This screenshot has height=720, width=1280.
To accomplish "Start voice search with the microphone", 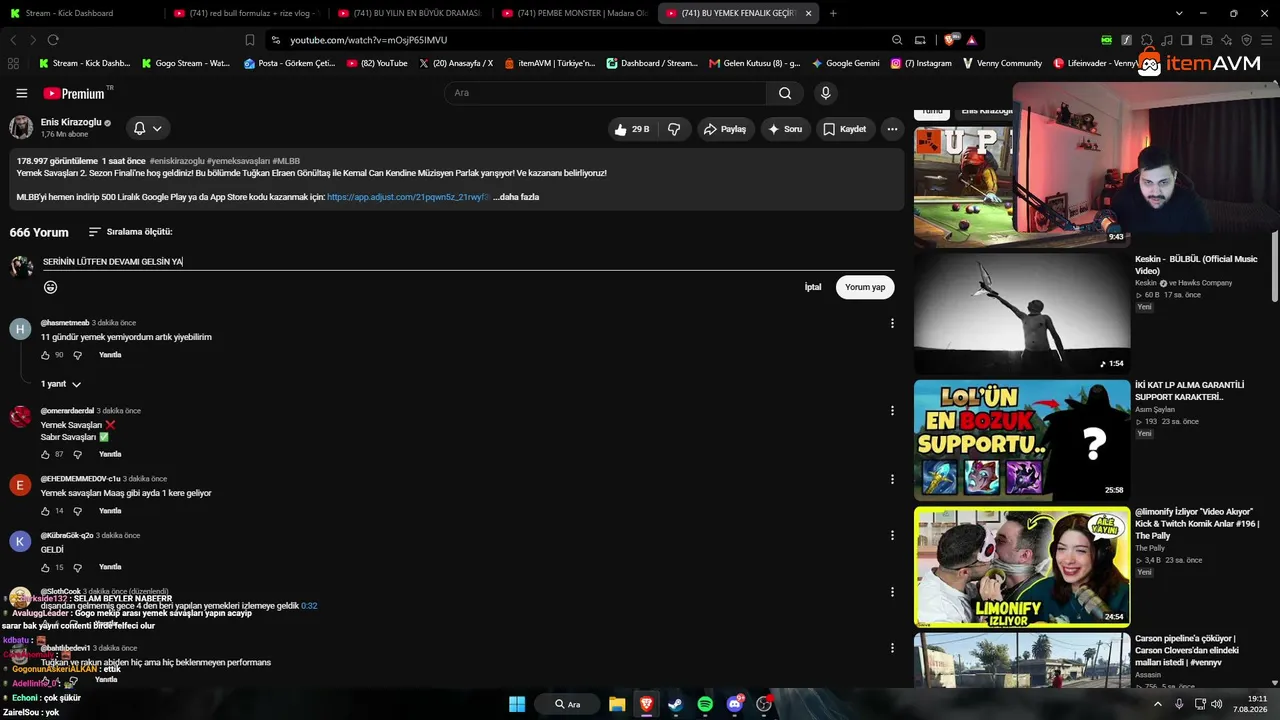I will click(x=825, y=93).
